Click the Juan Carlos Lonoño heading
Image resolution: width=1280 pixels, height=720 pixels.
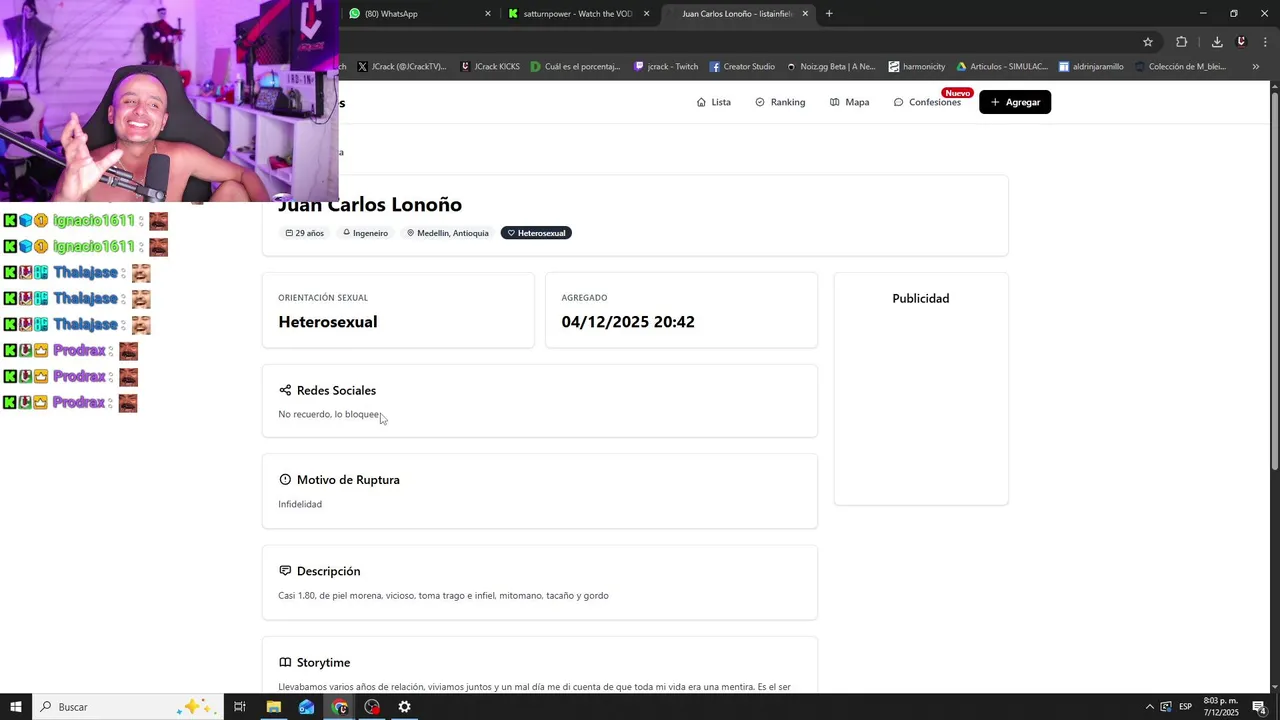click(x=370, y=204)
